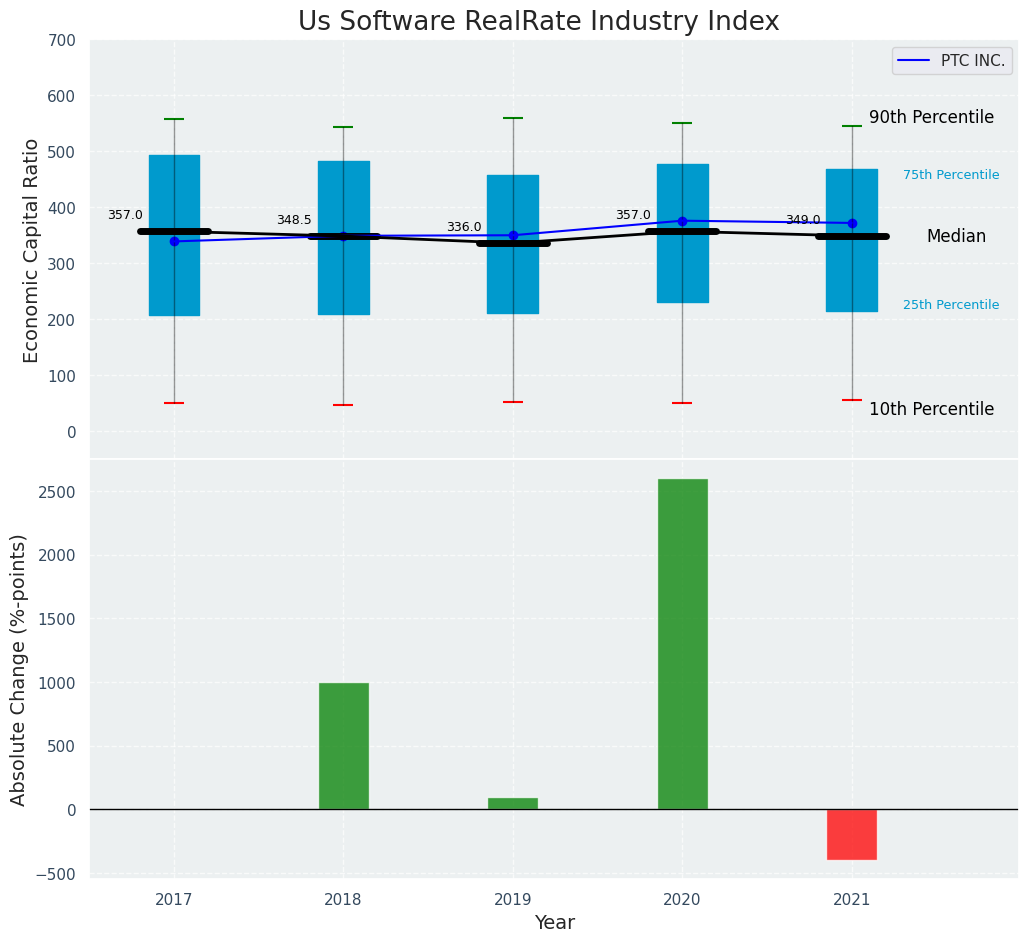Click the 700 tick on upper y-axis
Screen dimensions: 1029x942
[x=62, y=41]
